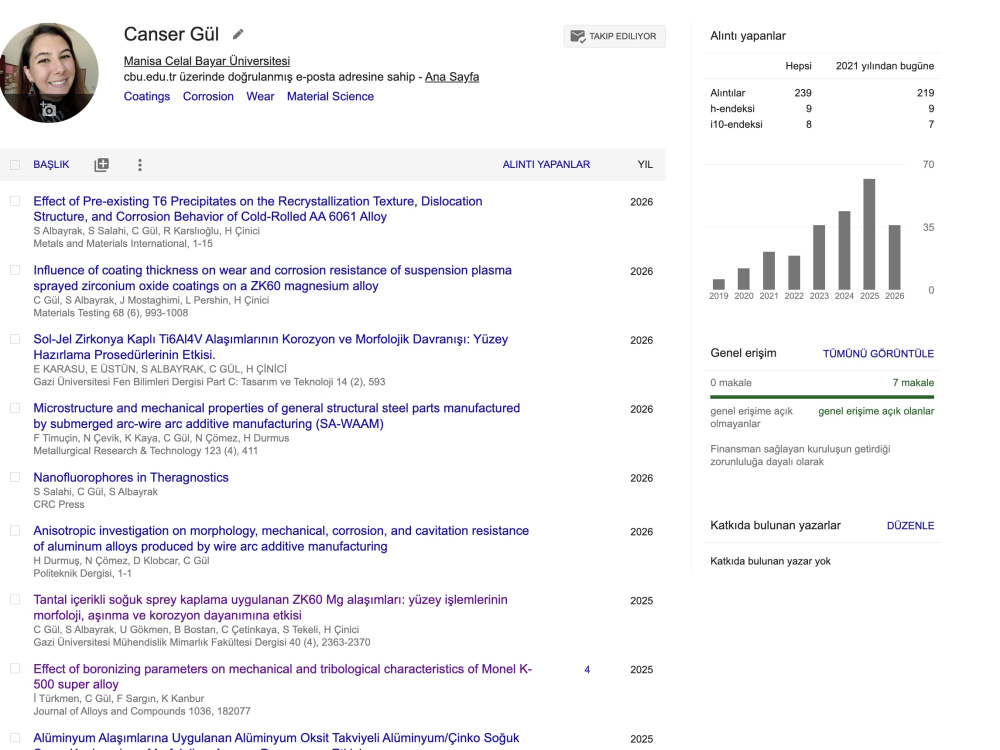Click the i10-endeksi row label
The height and width of the screenshot is (750, 1000).
coord(736,124)
